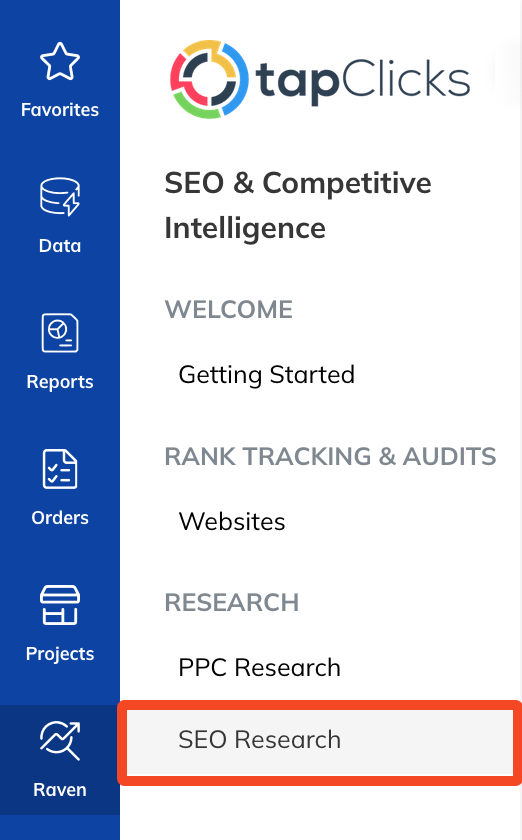
Task: Select the Raven magnifier graph icon
Action: coord(60,740)
